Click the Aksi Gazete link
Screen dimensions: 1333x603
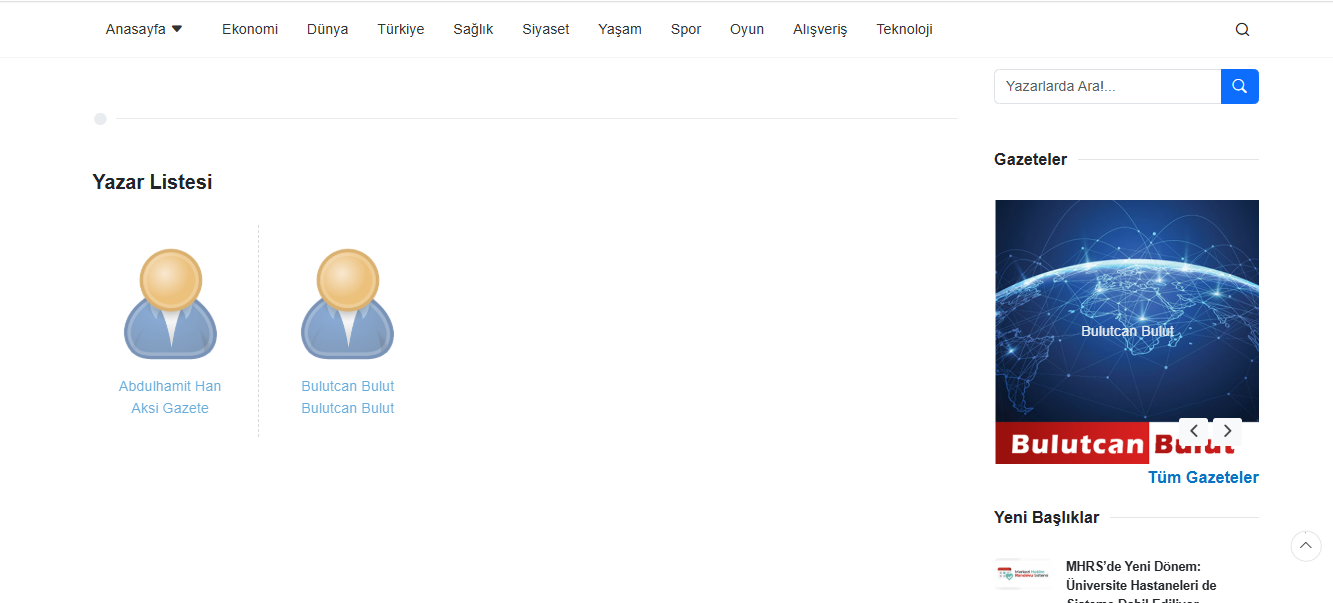pos(170,408)
